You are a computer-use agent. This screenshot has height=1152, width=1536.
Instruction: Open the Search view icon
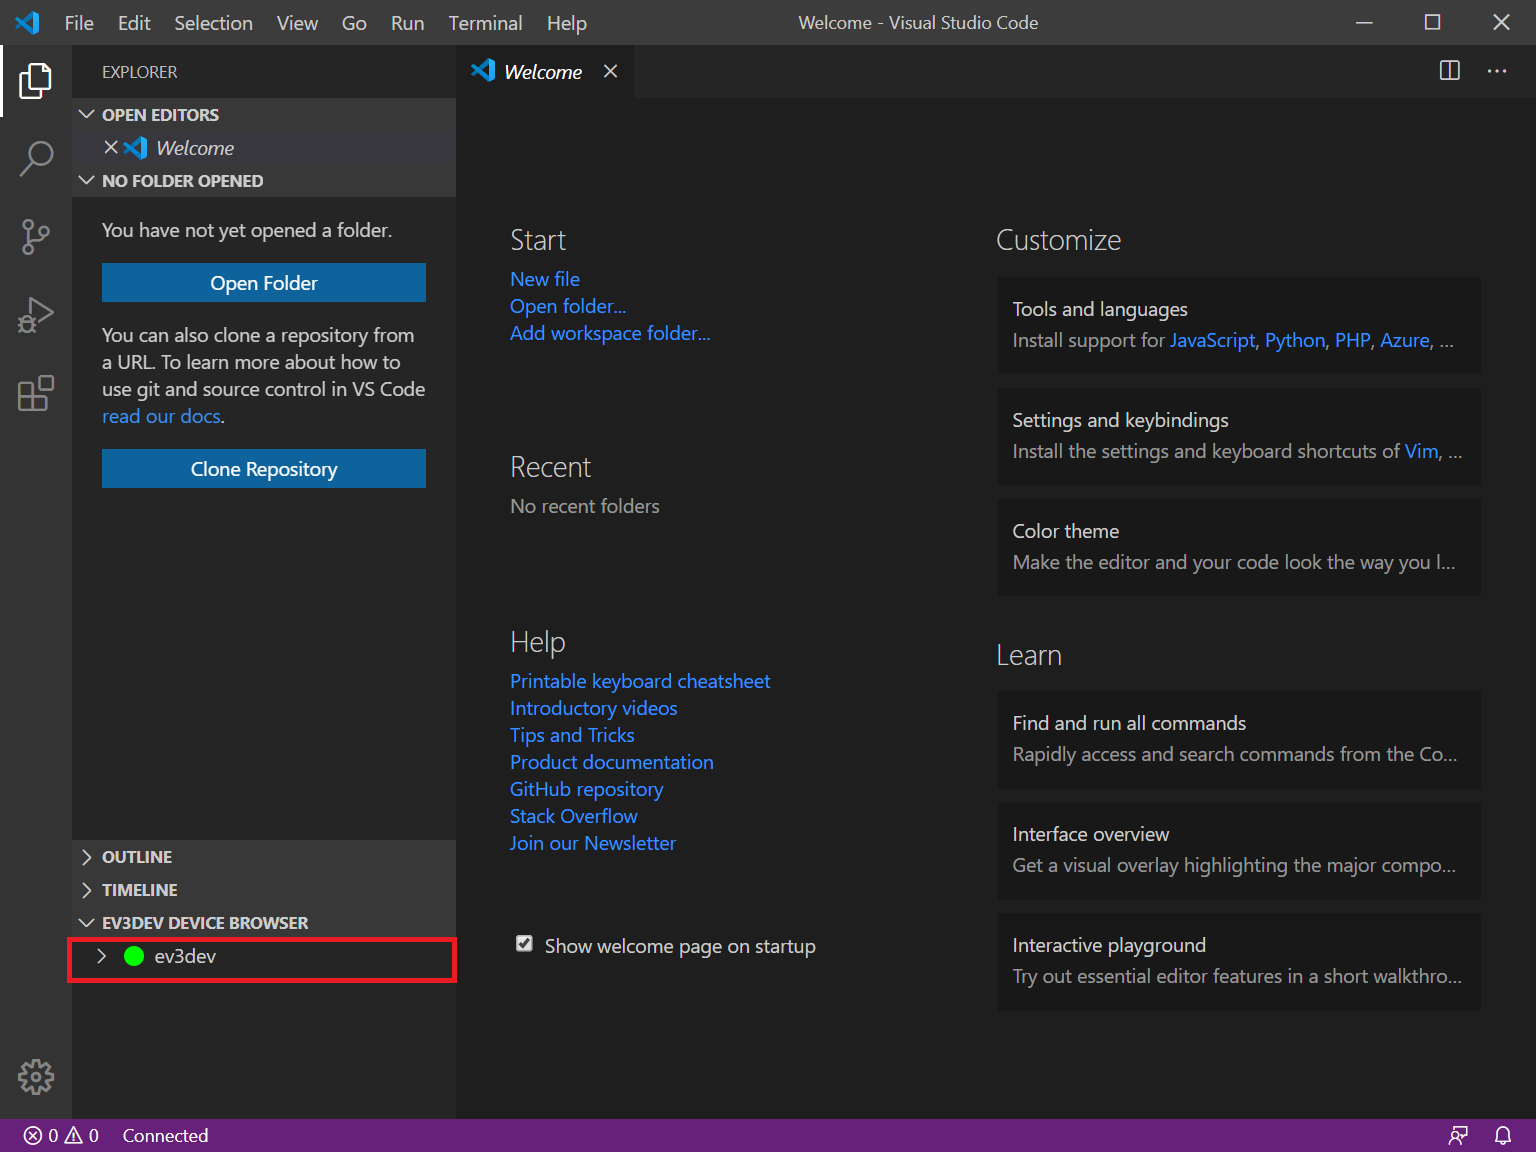point(36,158)
